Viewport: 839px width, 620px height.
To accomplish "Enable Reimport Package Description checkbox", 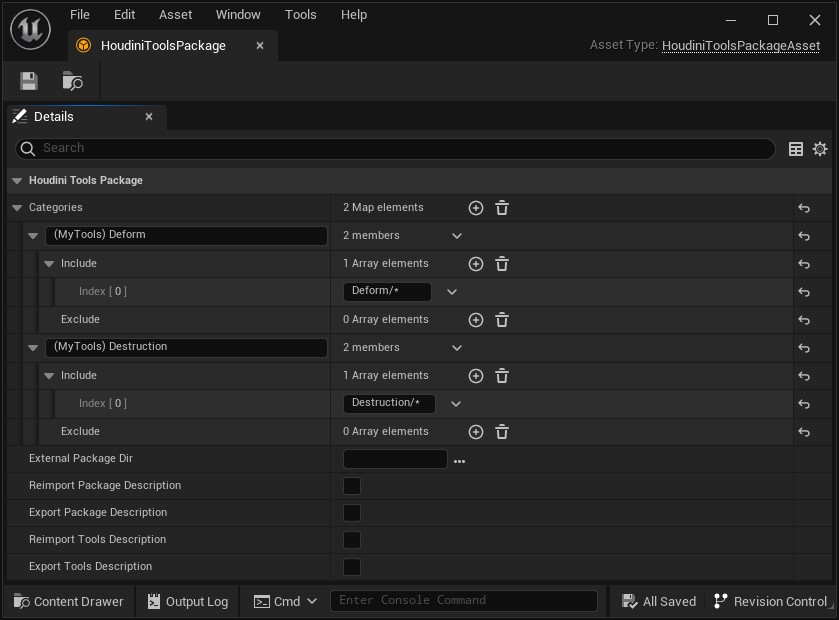I will (x=352, y=486).
